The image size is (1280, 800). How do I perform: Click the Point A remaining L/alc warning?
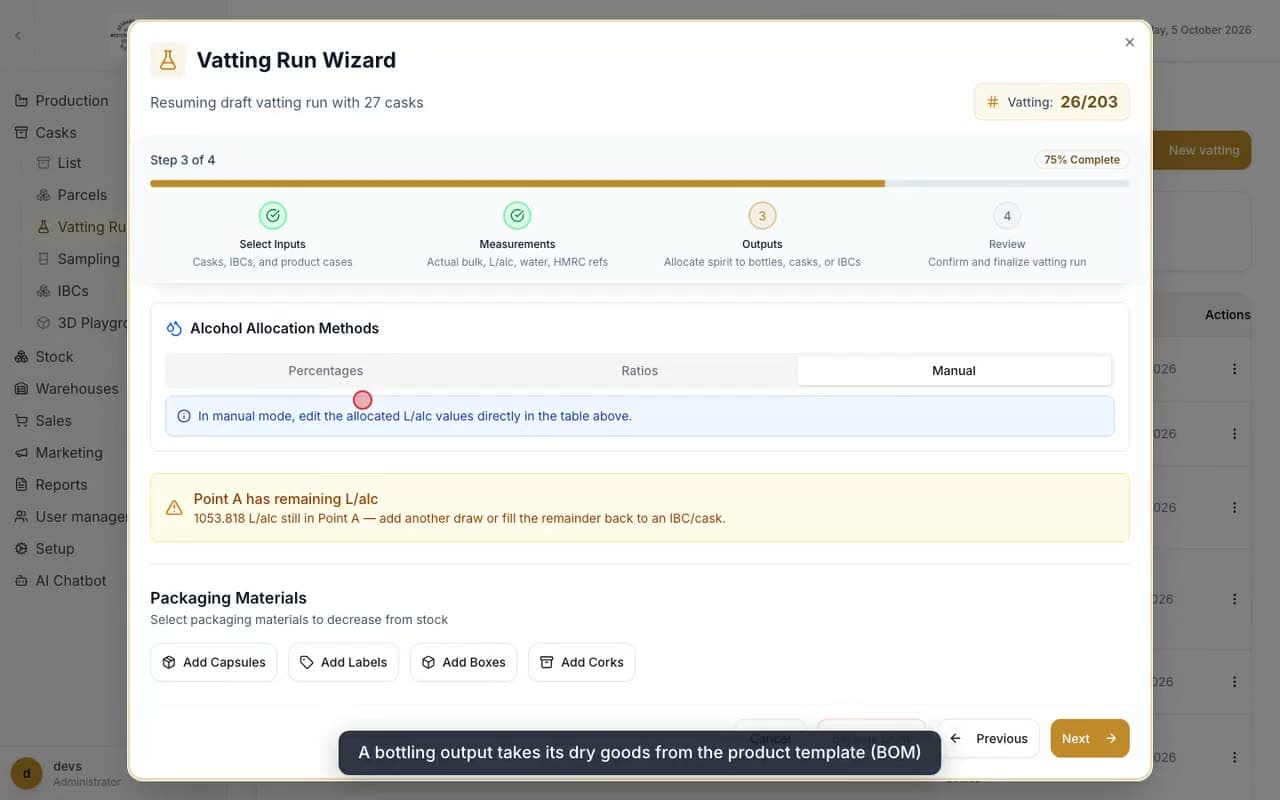tap(640, 508)
